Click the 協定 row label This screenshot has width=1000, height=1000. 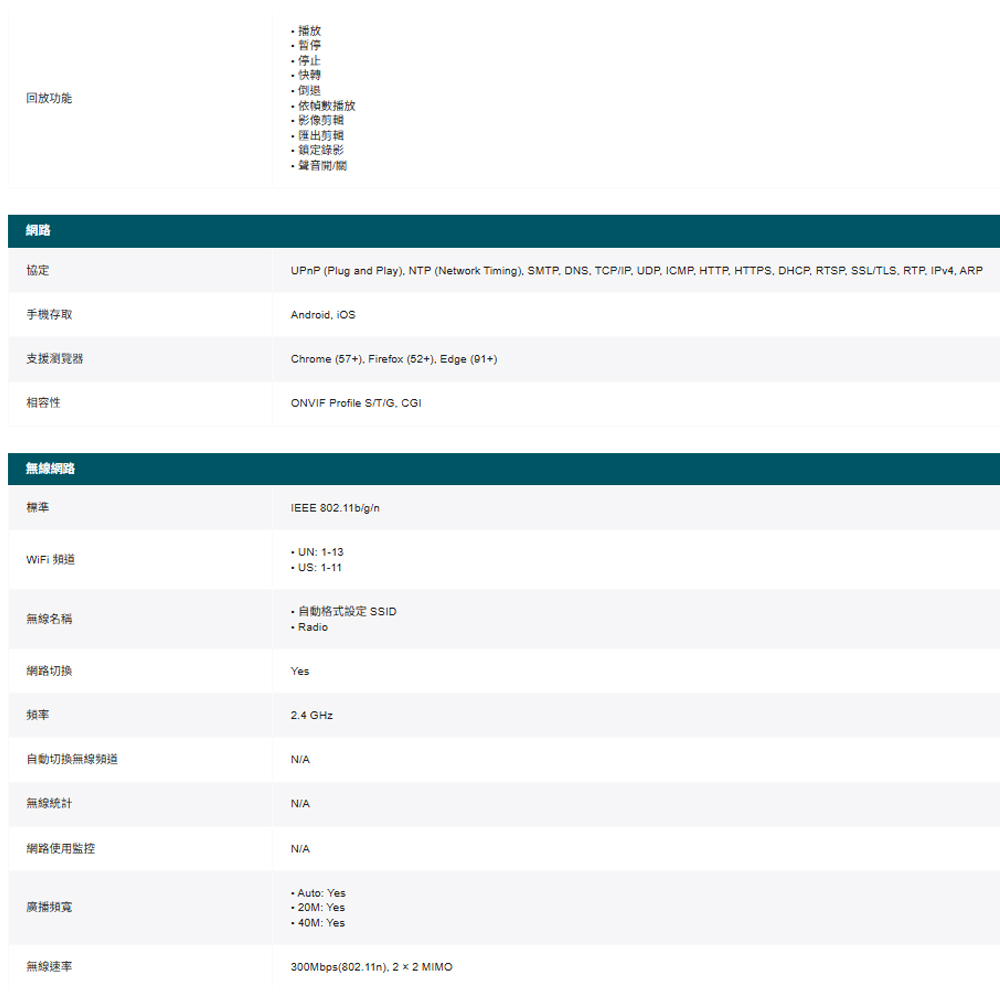click(38, 271)
